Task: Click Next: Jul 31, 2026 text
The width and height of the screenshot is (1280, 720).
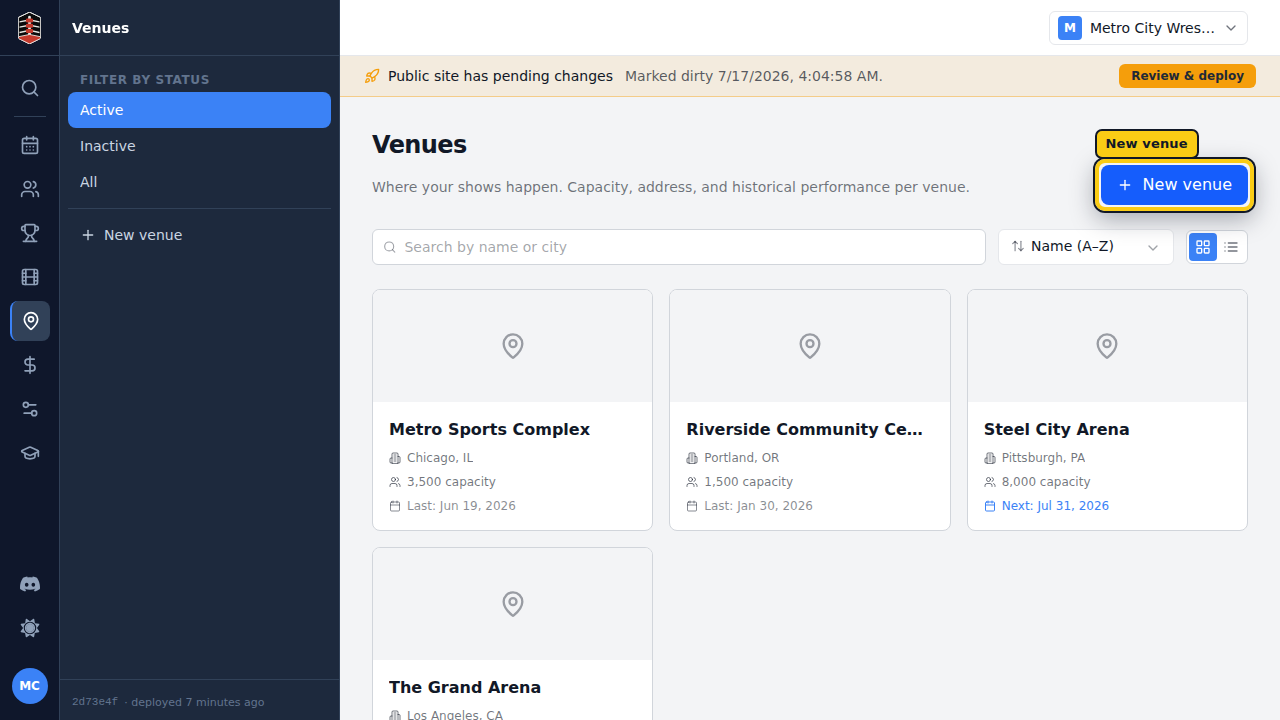Action: click(x=1055, y=506)
